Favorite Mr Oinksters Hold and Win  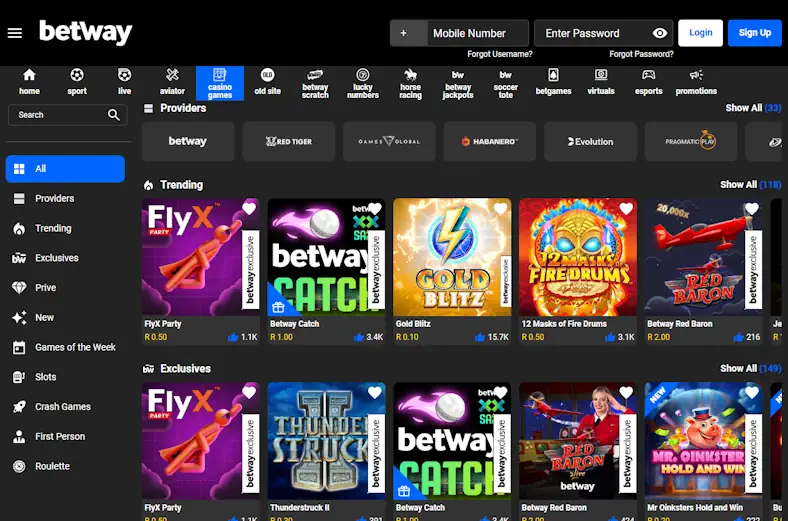coord(752,392)
